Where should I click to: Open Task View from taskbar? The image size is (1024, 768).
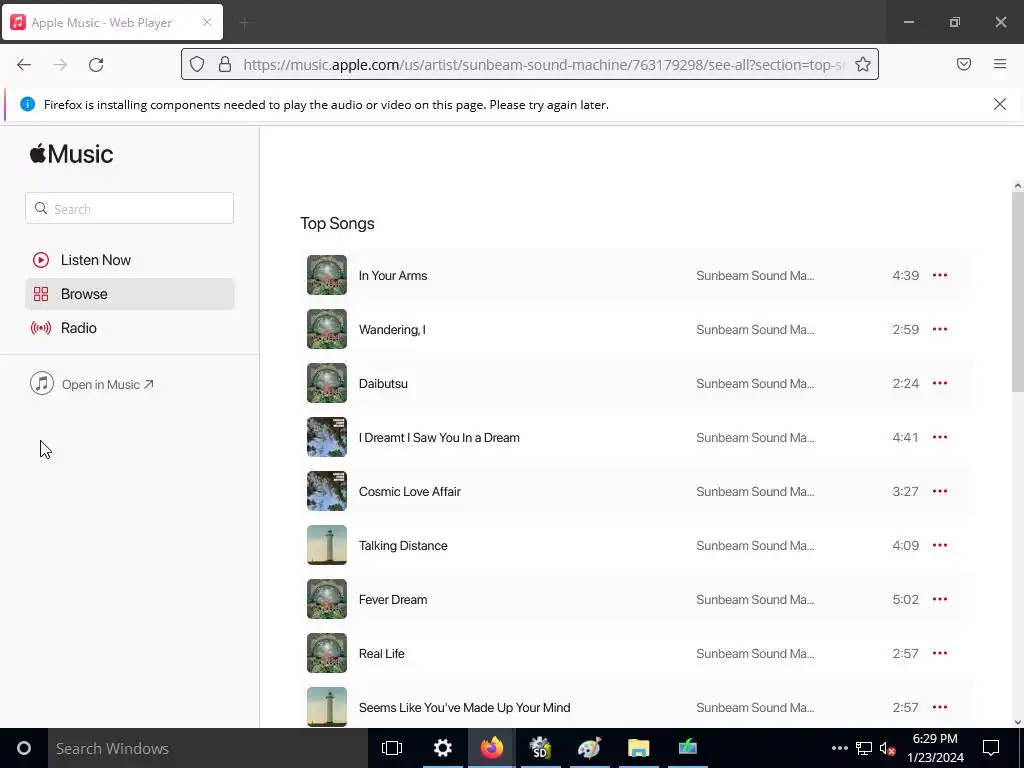point(392,748)
